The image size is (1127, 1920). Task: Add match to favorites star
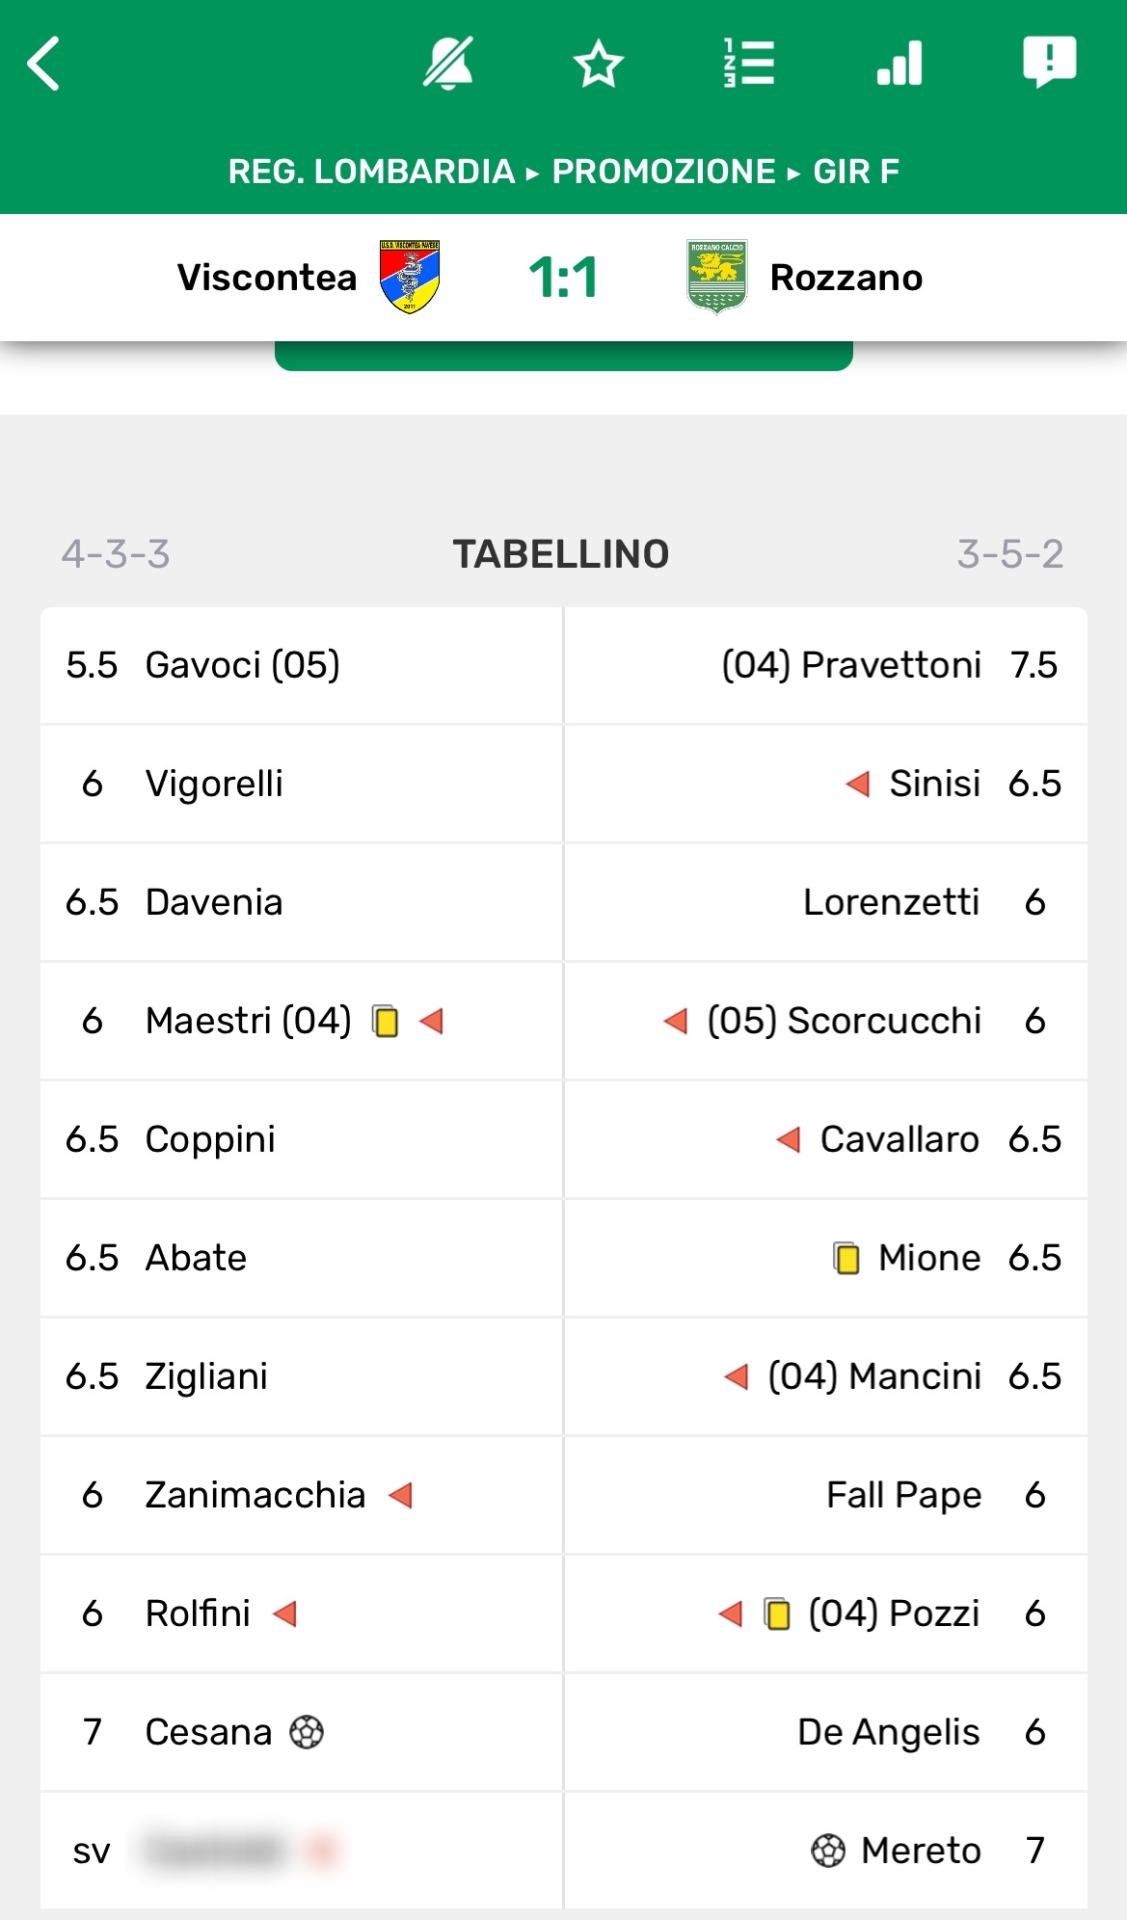(x=599, y=64)
